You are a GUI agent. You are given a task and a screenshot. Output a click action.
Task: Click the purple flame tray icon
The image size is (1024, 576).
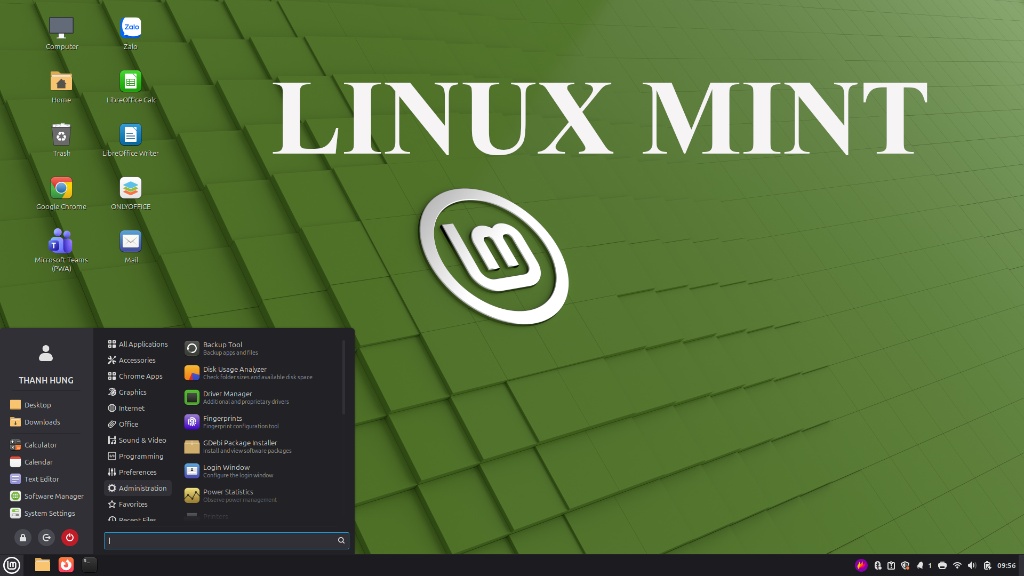click(x=861, y=566)
